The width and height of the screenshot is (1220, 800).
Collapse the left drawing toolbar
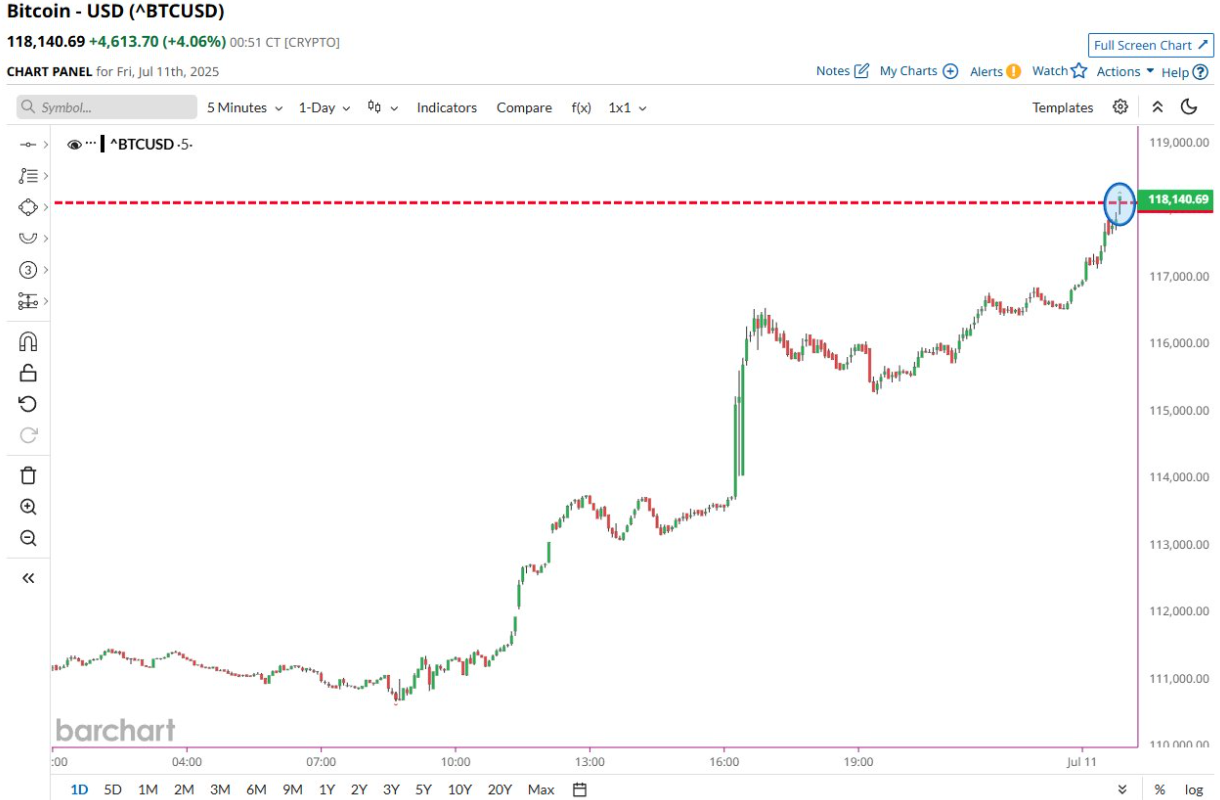pyautogui.click(x=28, y=578)
